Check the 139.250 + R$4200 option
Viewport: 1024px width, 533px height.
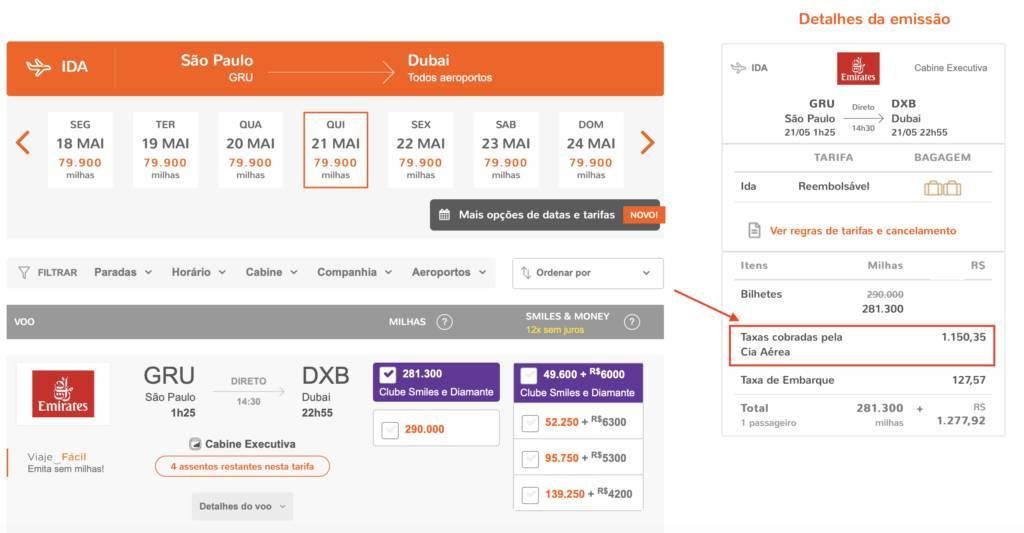click(x=530, y=494)
